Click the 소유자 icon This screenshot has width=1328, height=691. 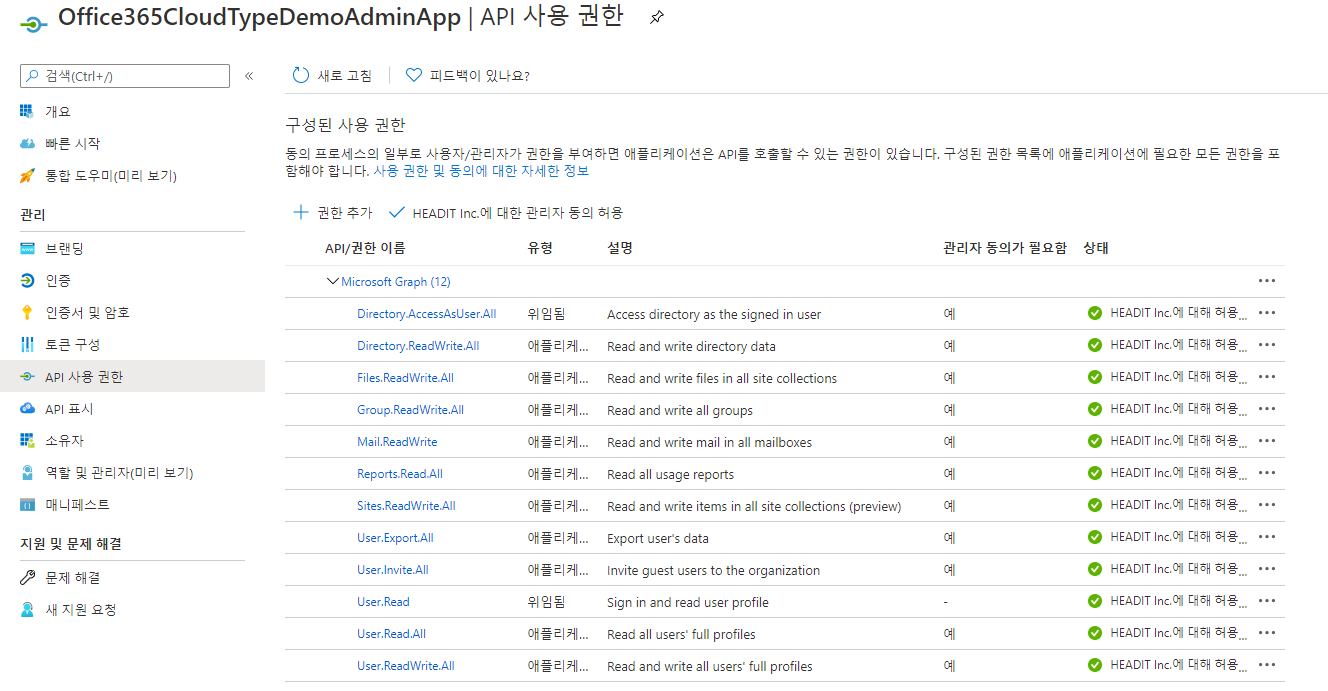[27, 440]
